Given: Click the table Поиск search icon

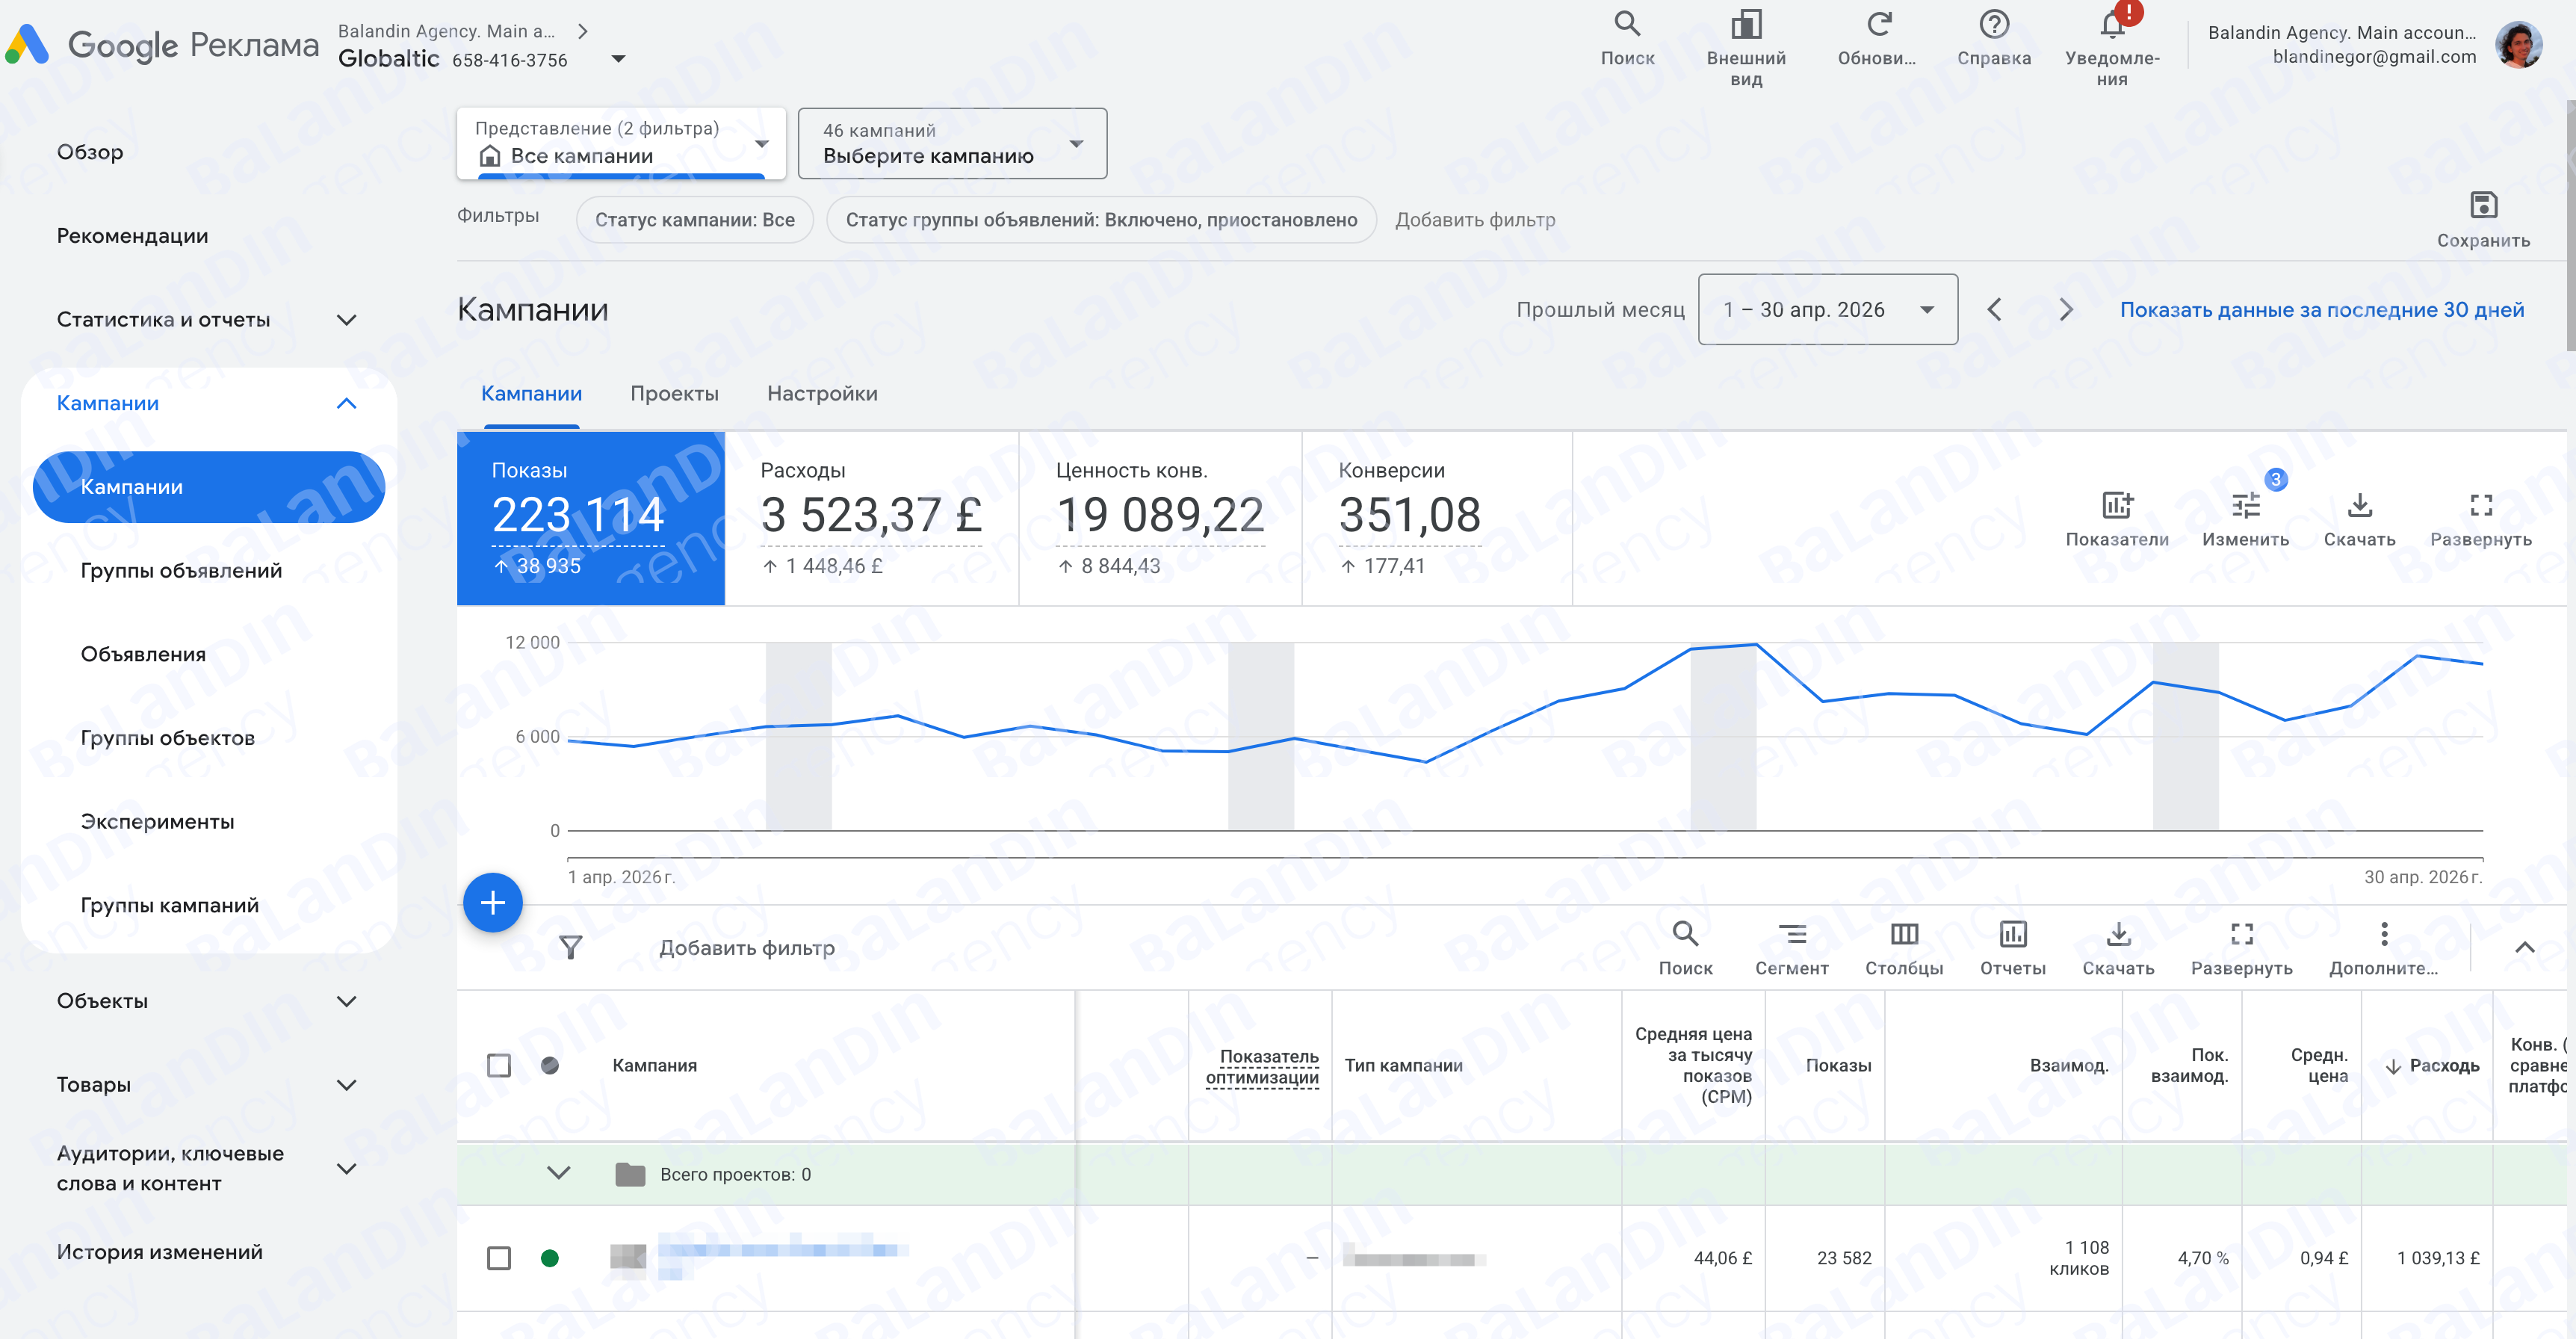Looking at the screenshot, I should click(1685, 934).
